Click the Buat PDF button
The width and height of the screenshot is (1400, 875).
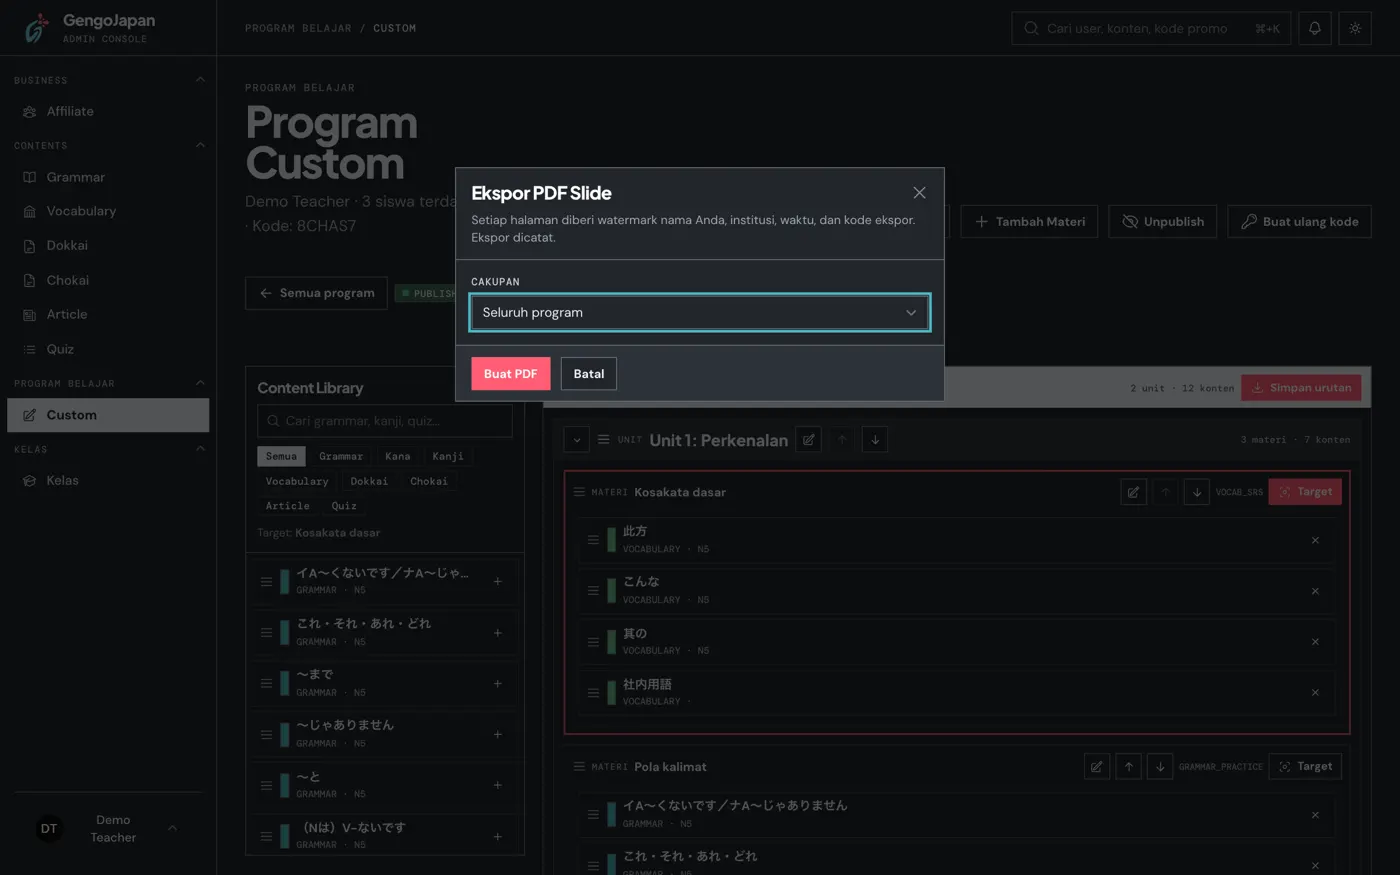point(511,374)
